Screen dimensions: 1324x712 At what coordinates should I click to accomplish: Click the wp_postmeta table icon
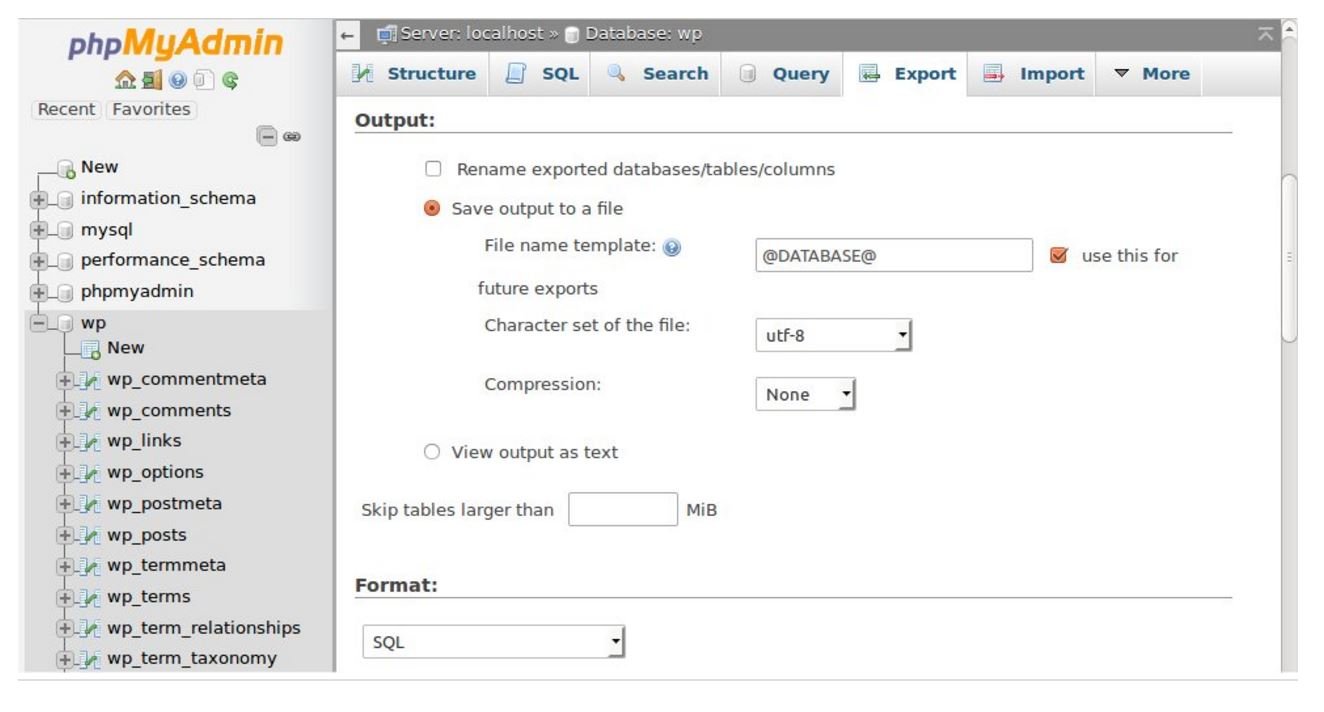click(x=92, y=504)
